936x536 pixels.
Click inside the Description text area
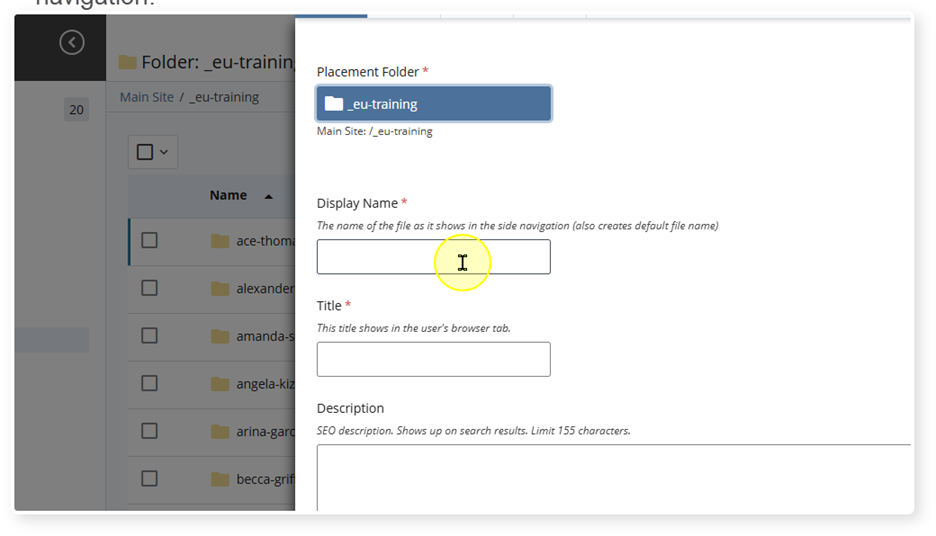coord(612,477)
